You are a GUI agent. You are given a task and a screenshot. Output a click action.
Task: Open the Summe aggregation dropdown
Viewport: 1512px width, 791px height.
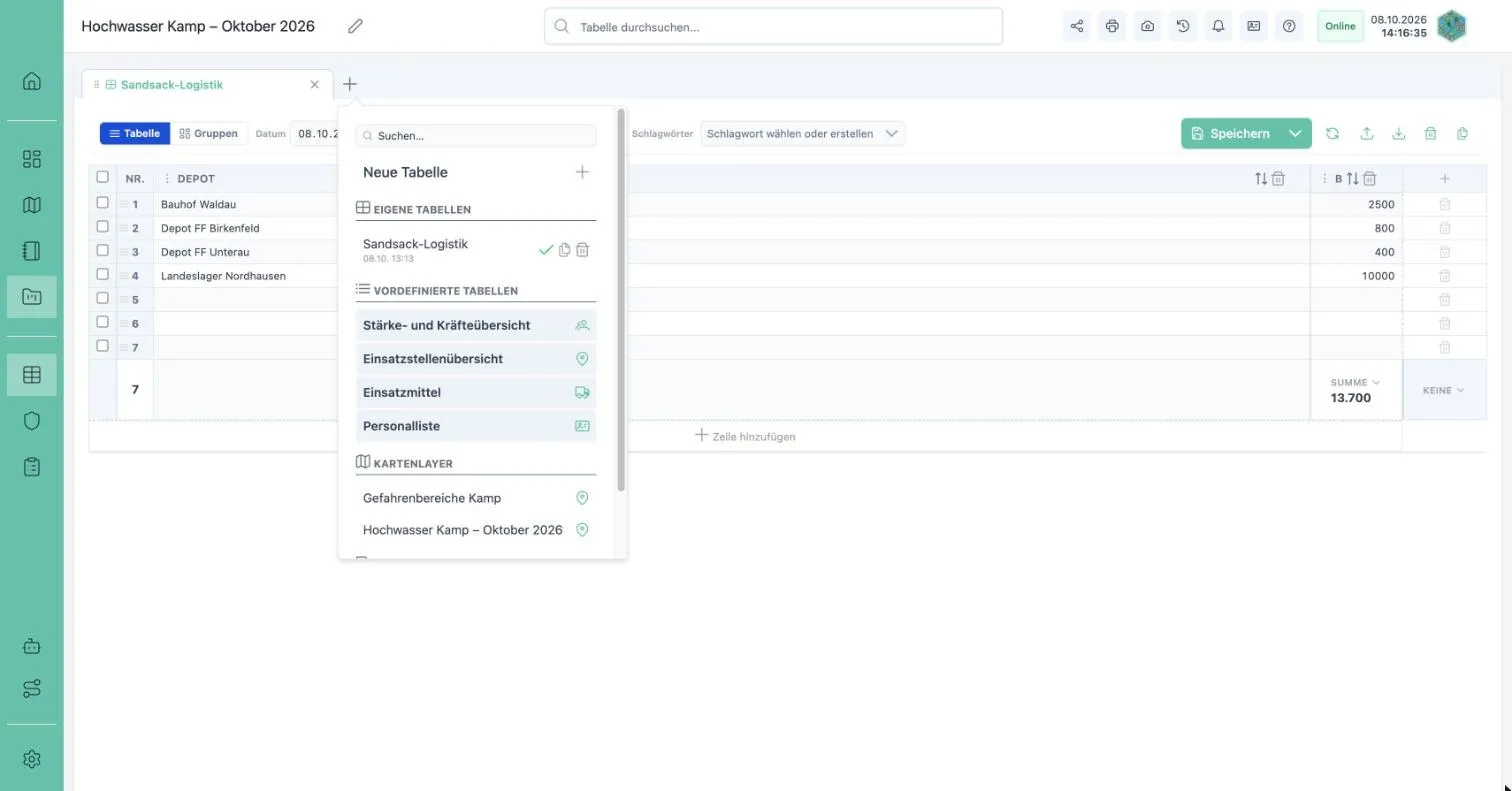click(1355, 382)
